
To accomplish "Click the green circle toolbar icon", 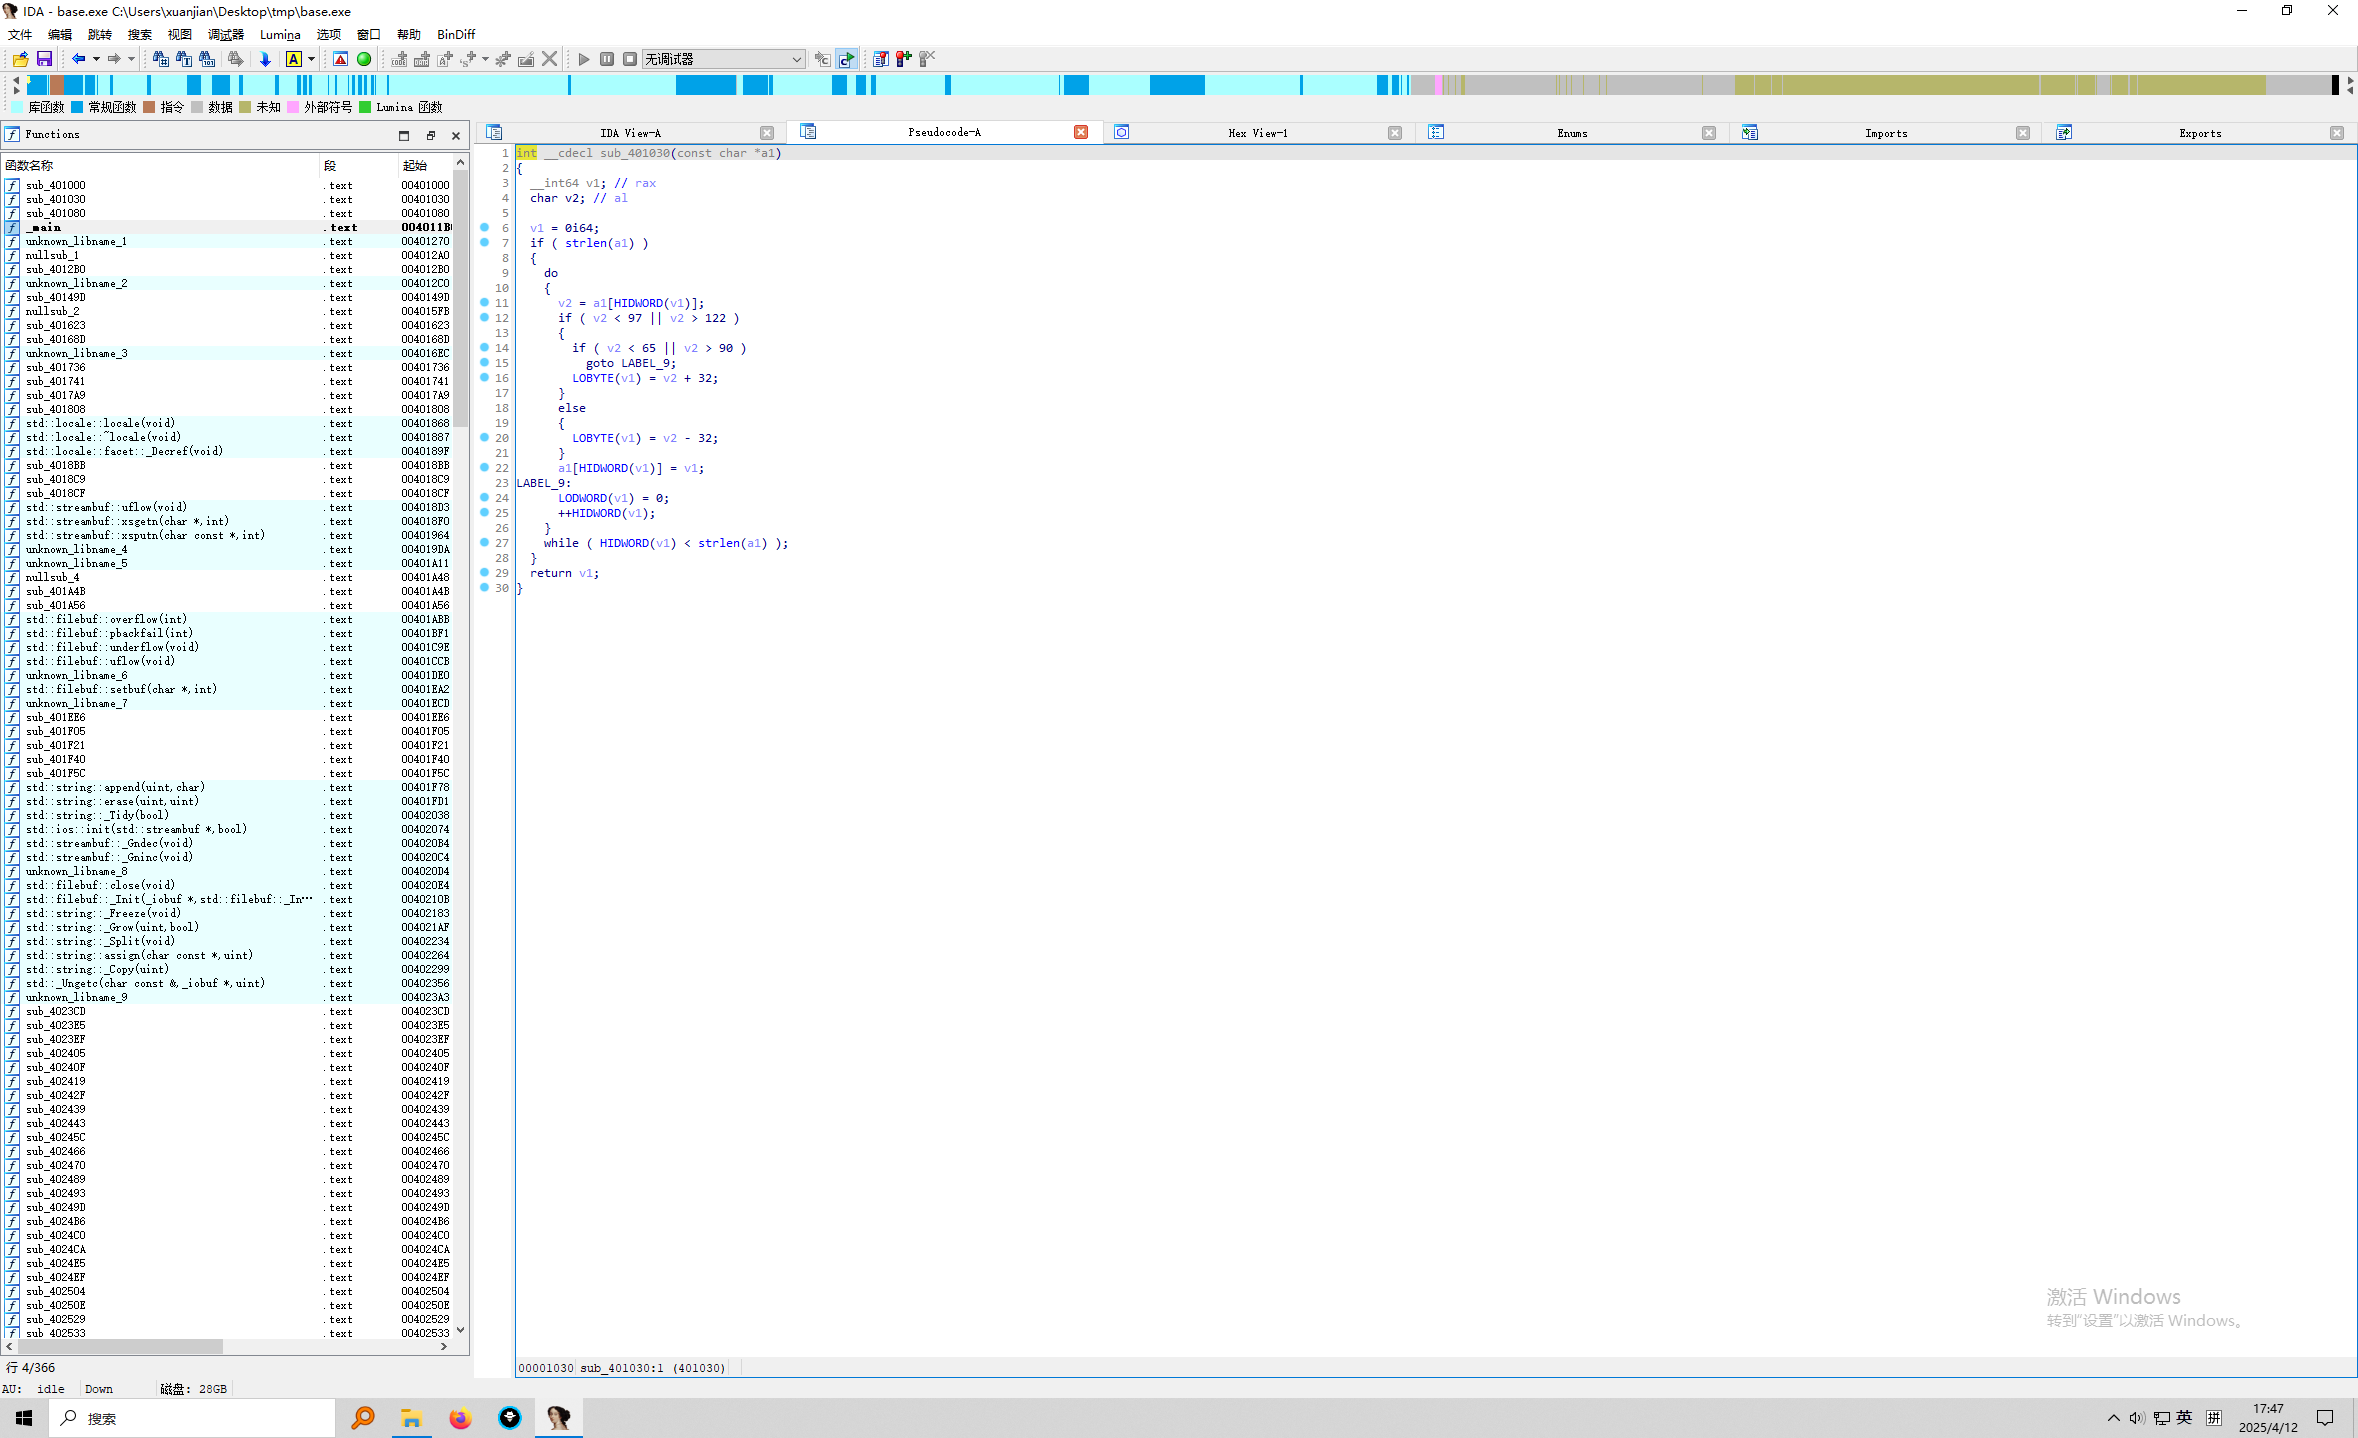I will point(364,60).
